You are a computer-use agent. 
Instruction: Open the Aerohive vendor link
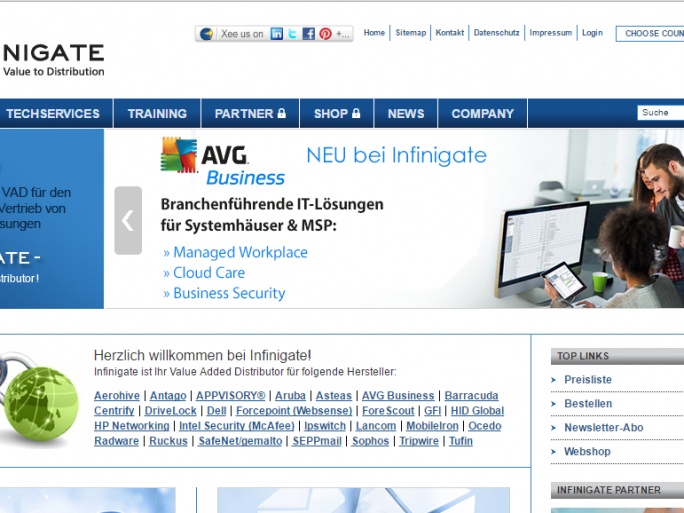pos(117,396)
